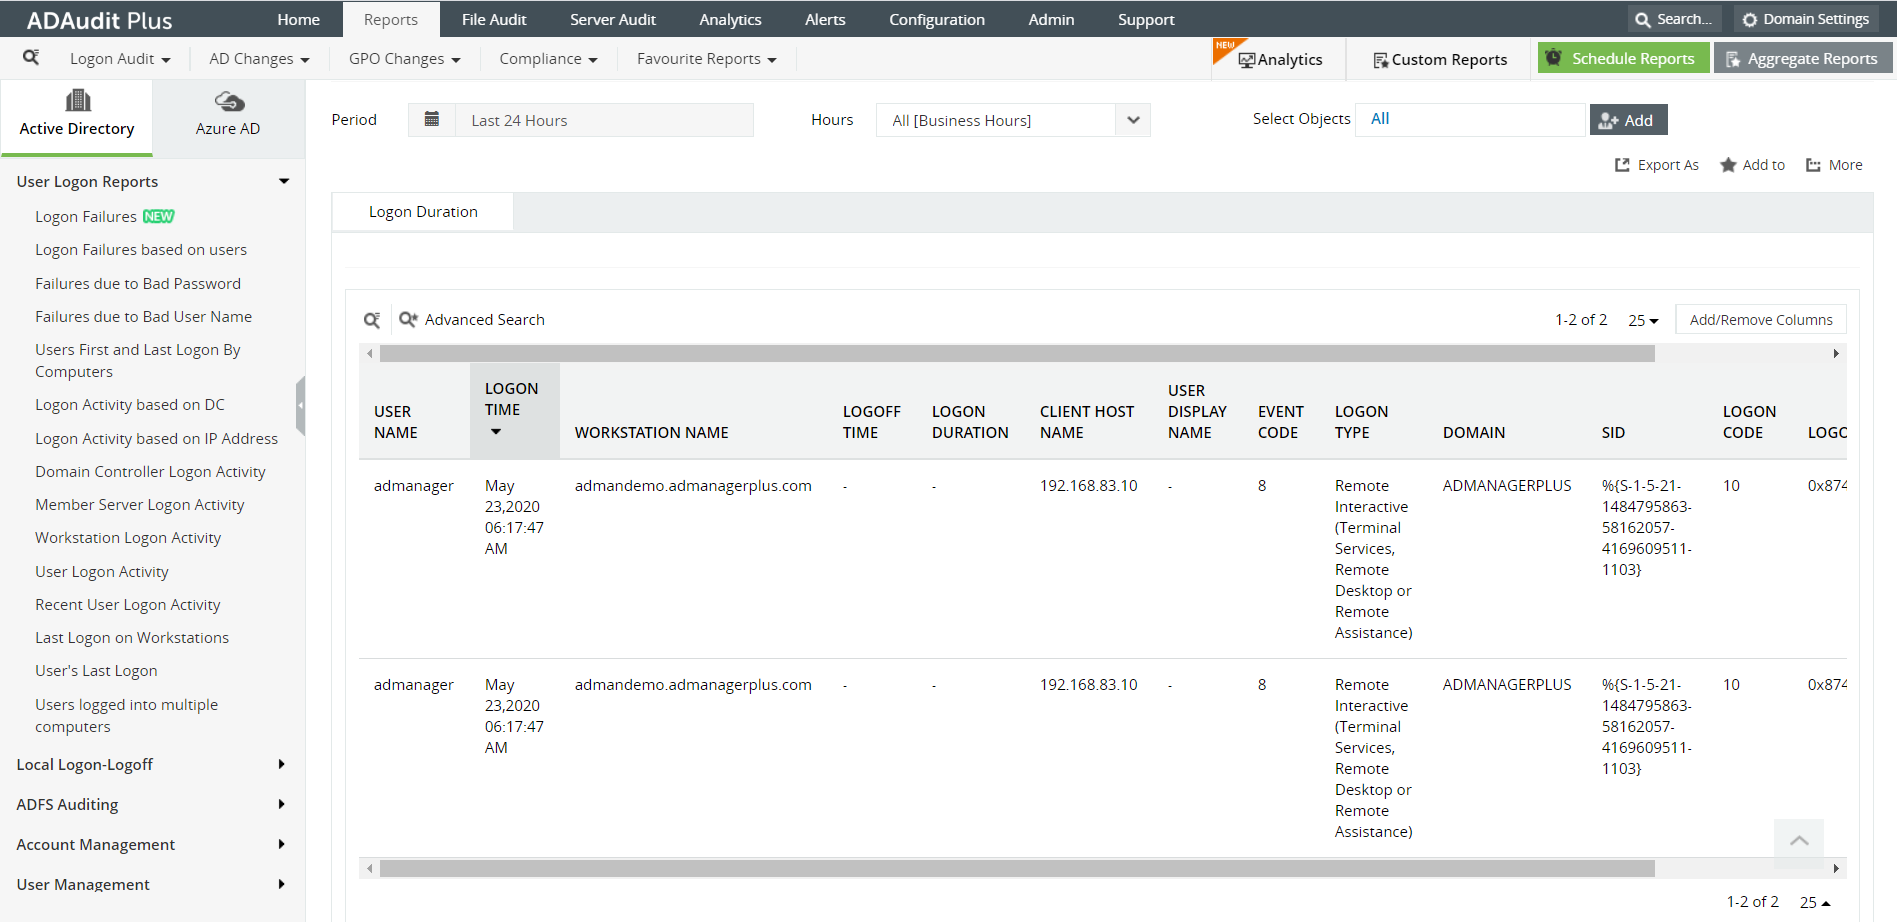Click the search magnifier icon in the submenu bar

[x=31, y=58]
